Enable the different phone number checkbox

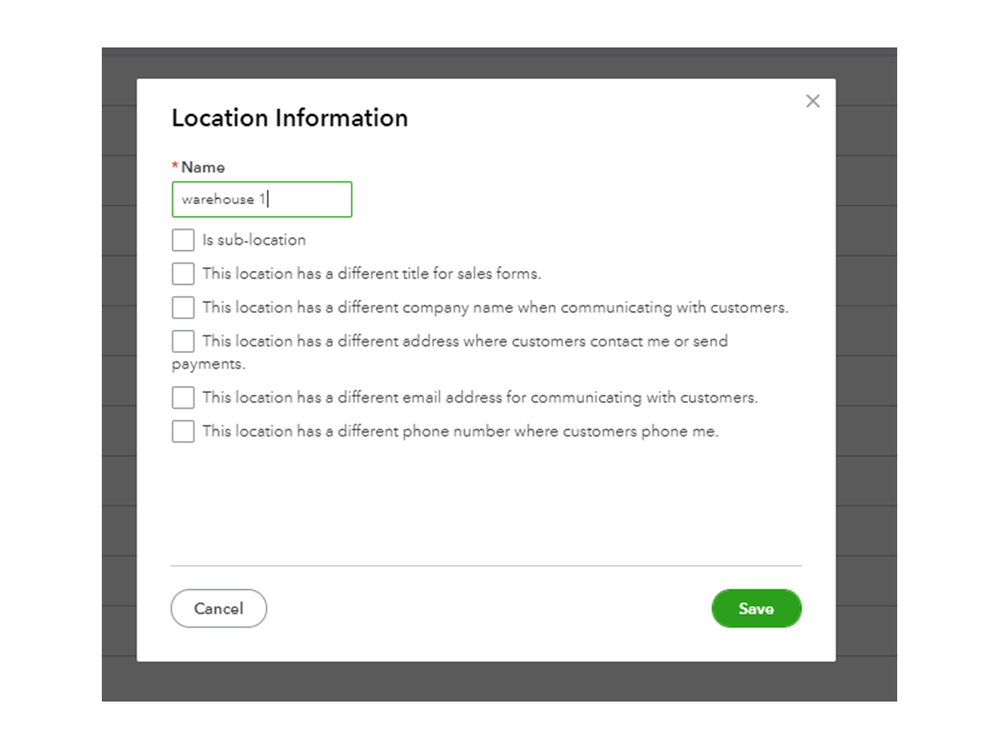coord(183,431)
